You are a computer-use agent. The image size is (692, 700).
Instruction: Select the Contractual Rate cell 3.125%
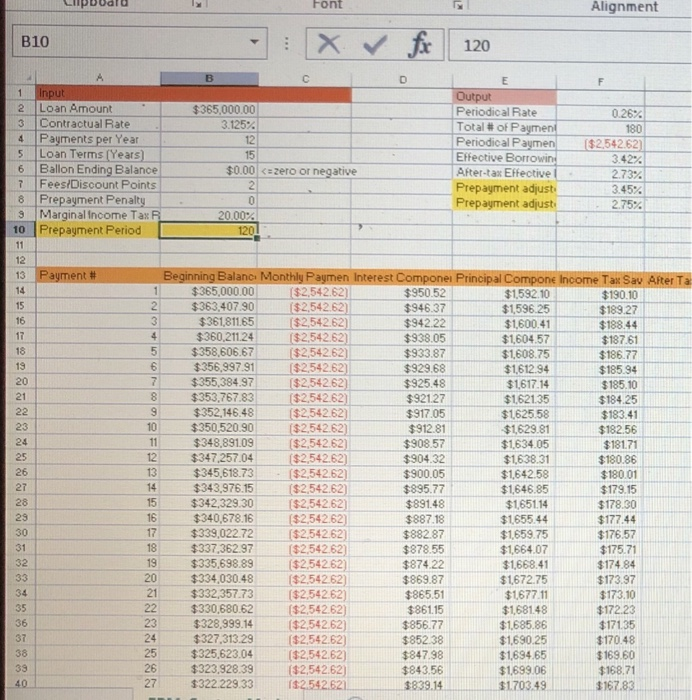209,125
